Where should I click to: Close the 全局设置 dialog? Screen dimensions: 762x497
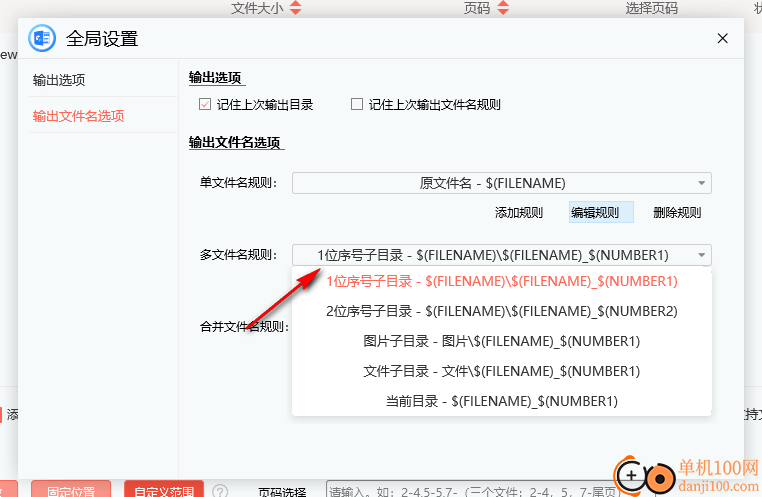coord(722,38)
